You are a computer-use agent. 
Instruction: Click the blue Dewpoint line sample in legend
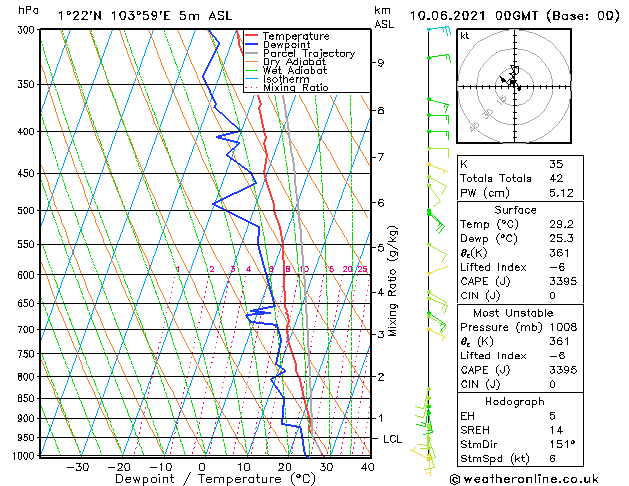coord(252,44)
